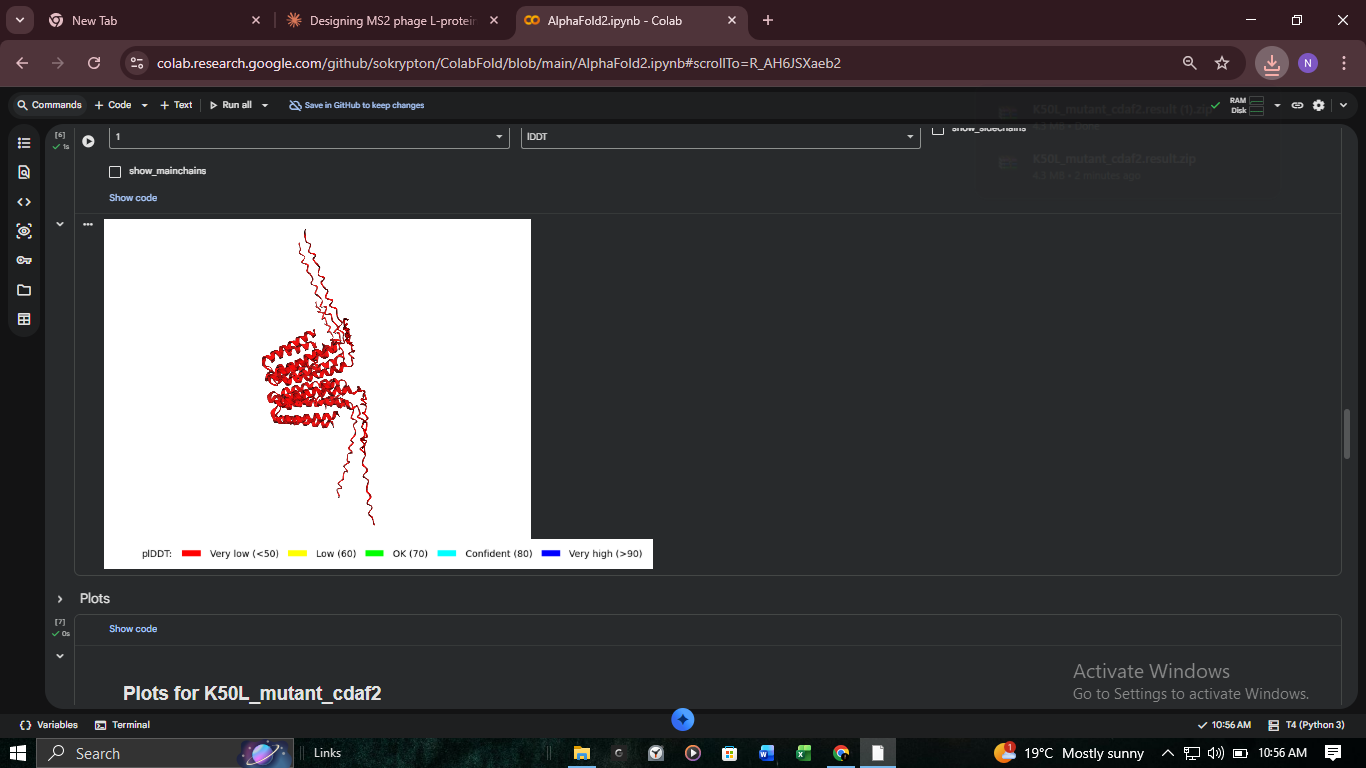Open the Windows notification center icon
The image size is (1366, 768).
pos(1333,753)
